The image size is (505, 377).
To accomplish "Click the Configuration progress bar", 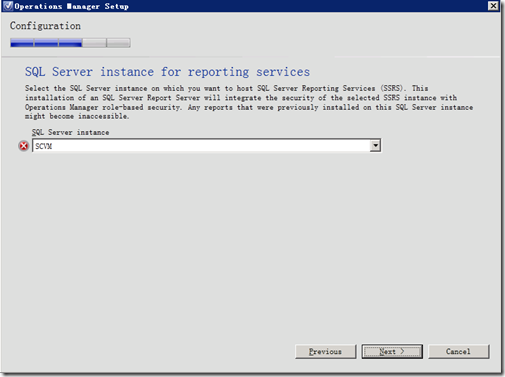I will (x=70, y=43).
